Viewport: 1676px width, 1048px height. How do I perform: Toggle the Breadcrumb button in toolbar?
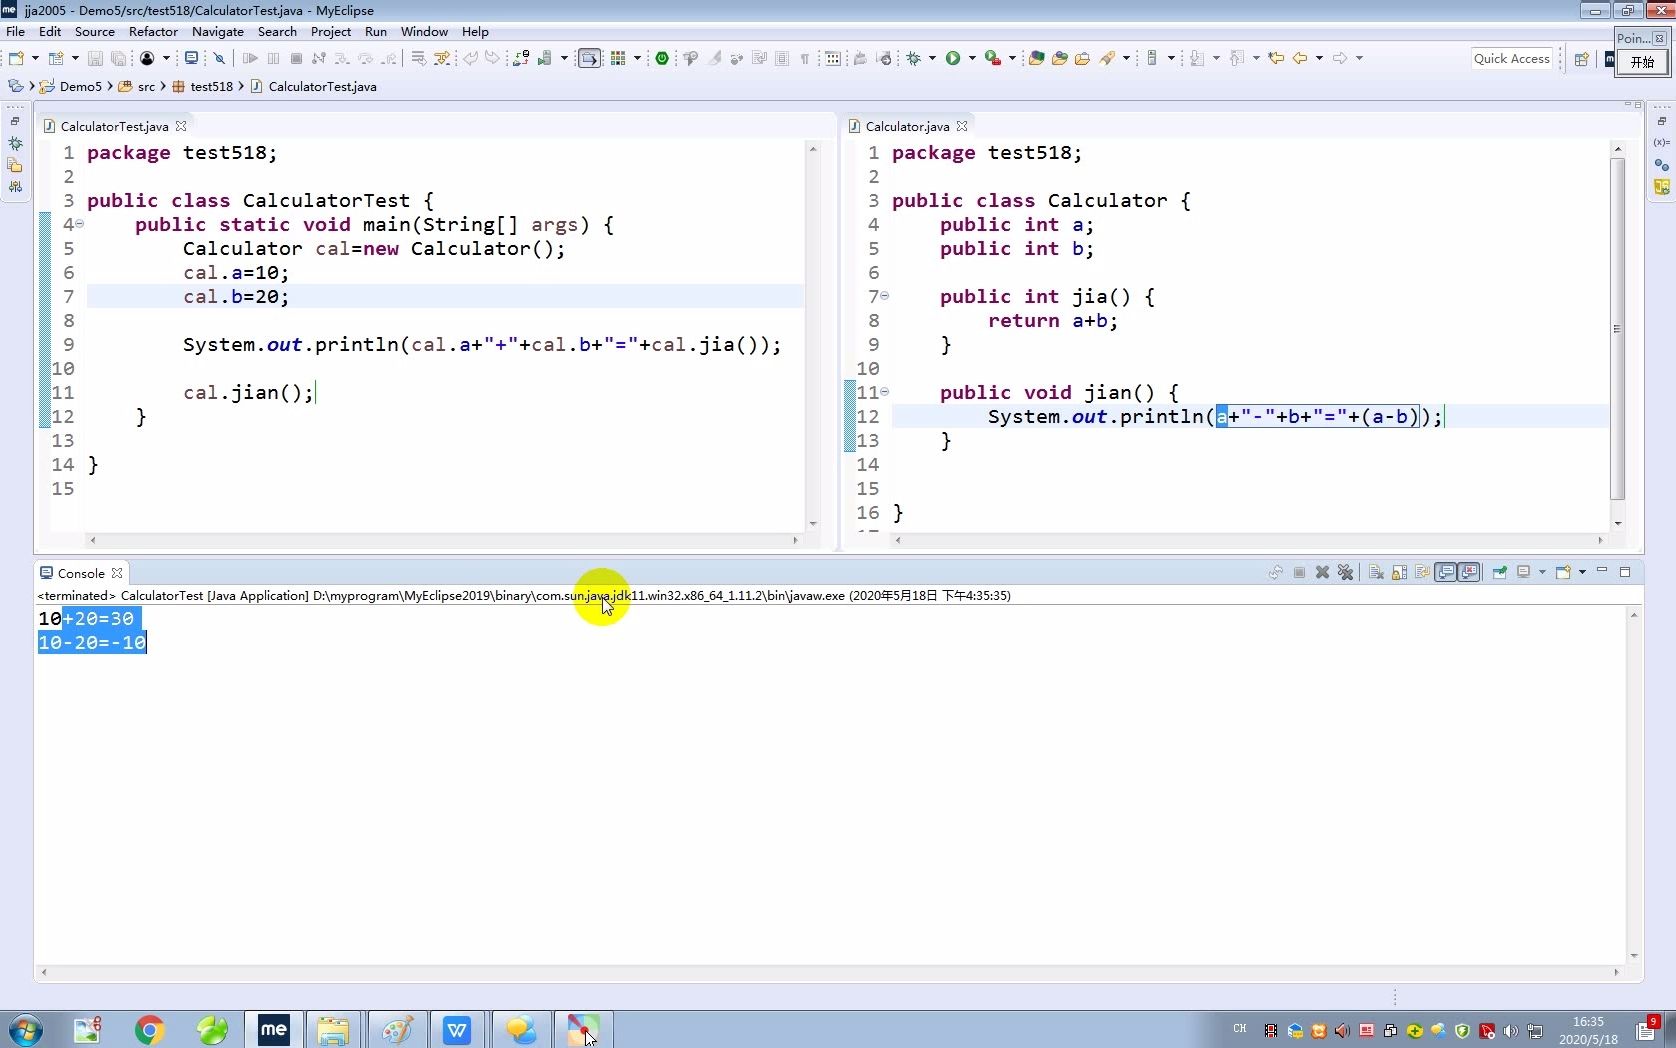(589, 58)
